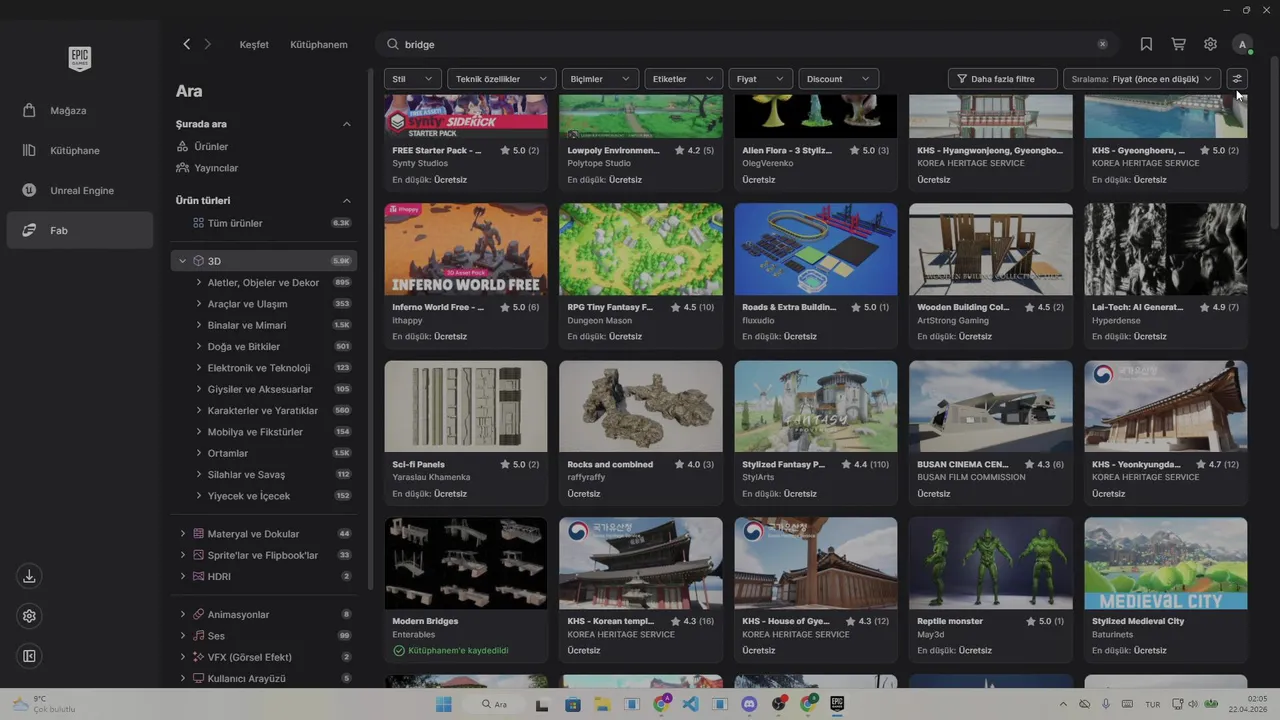The height and width of the screenshot is (720, 1280).
Task: Click BUSAN FILM COMMISSION publisher name
Action: tap(971, 477)
